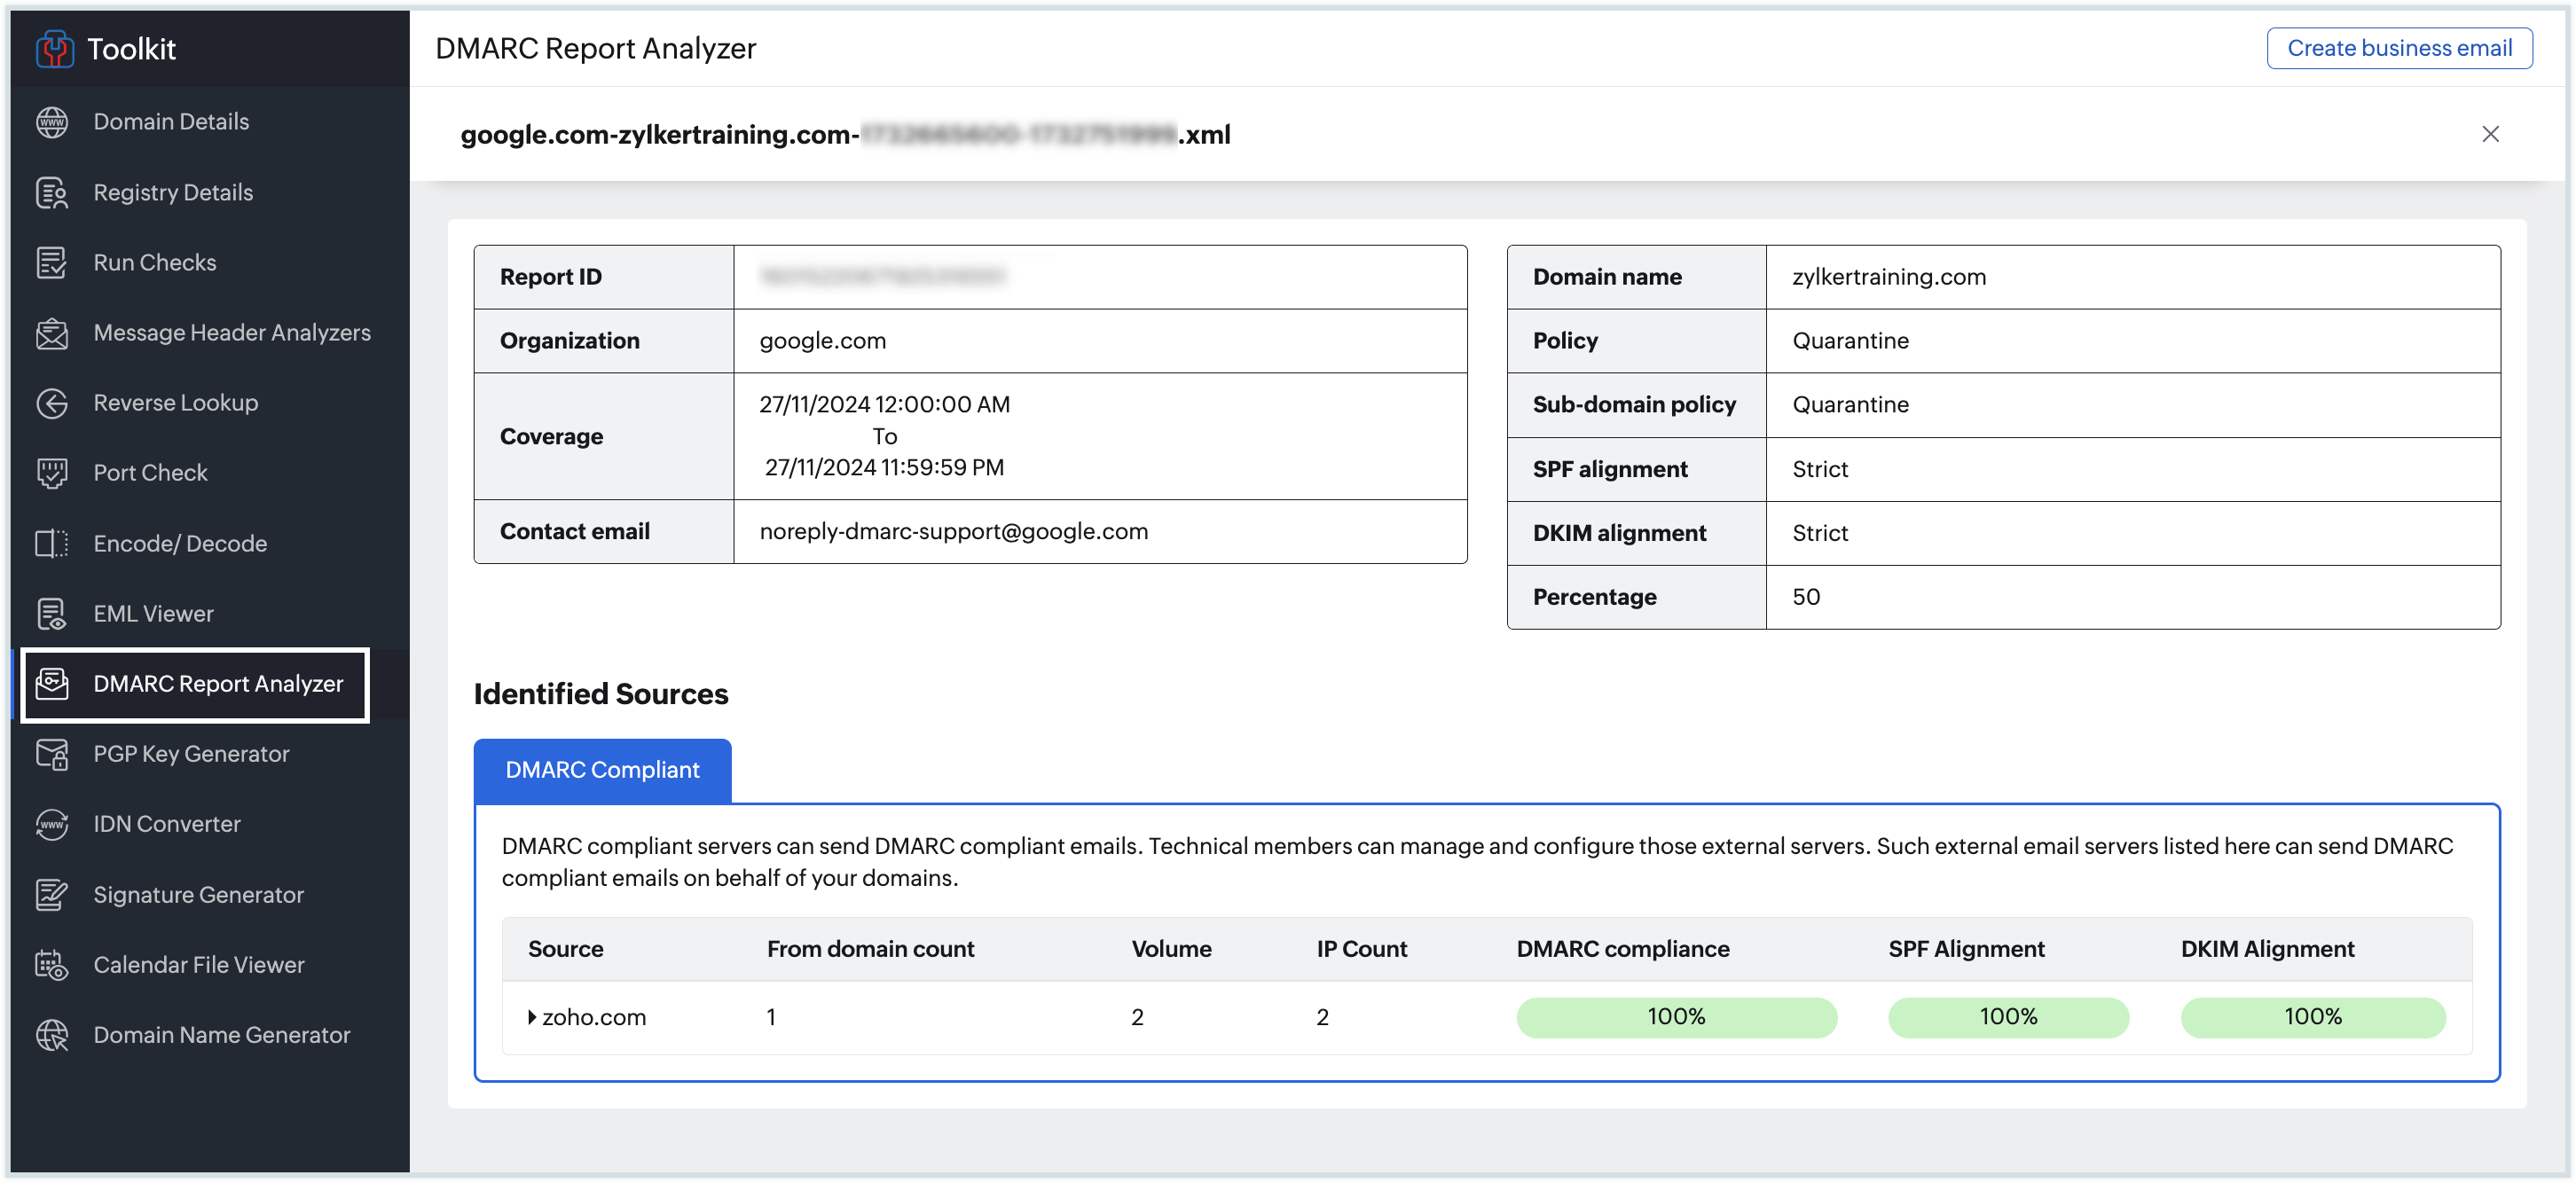
Task: Click the PGP Key Generator icon
Action: [x=51, y=754]
